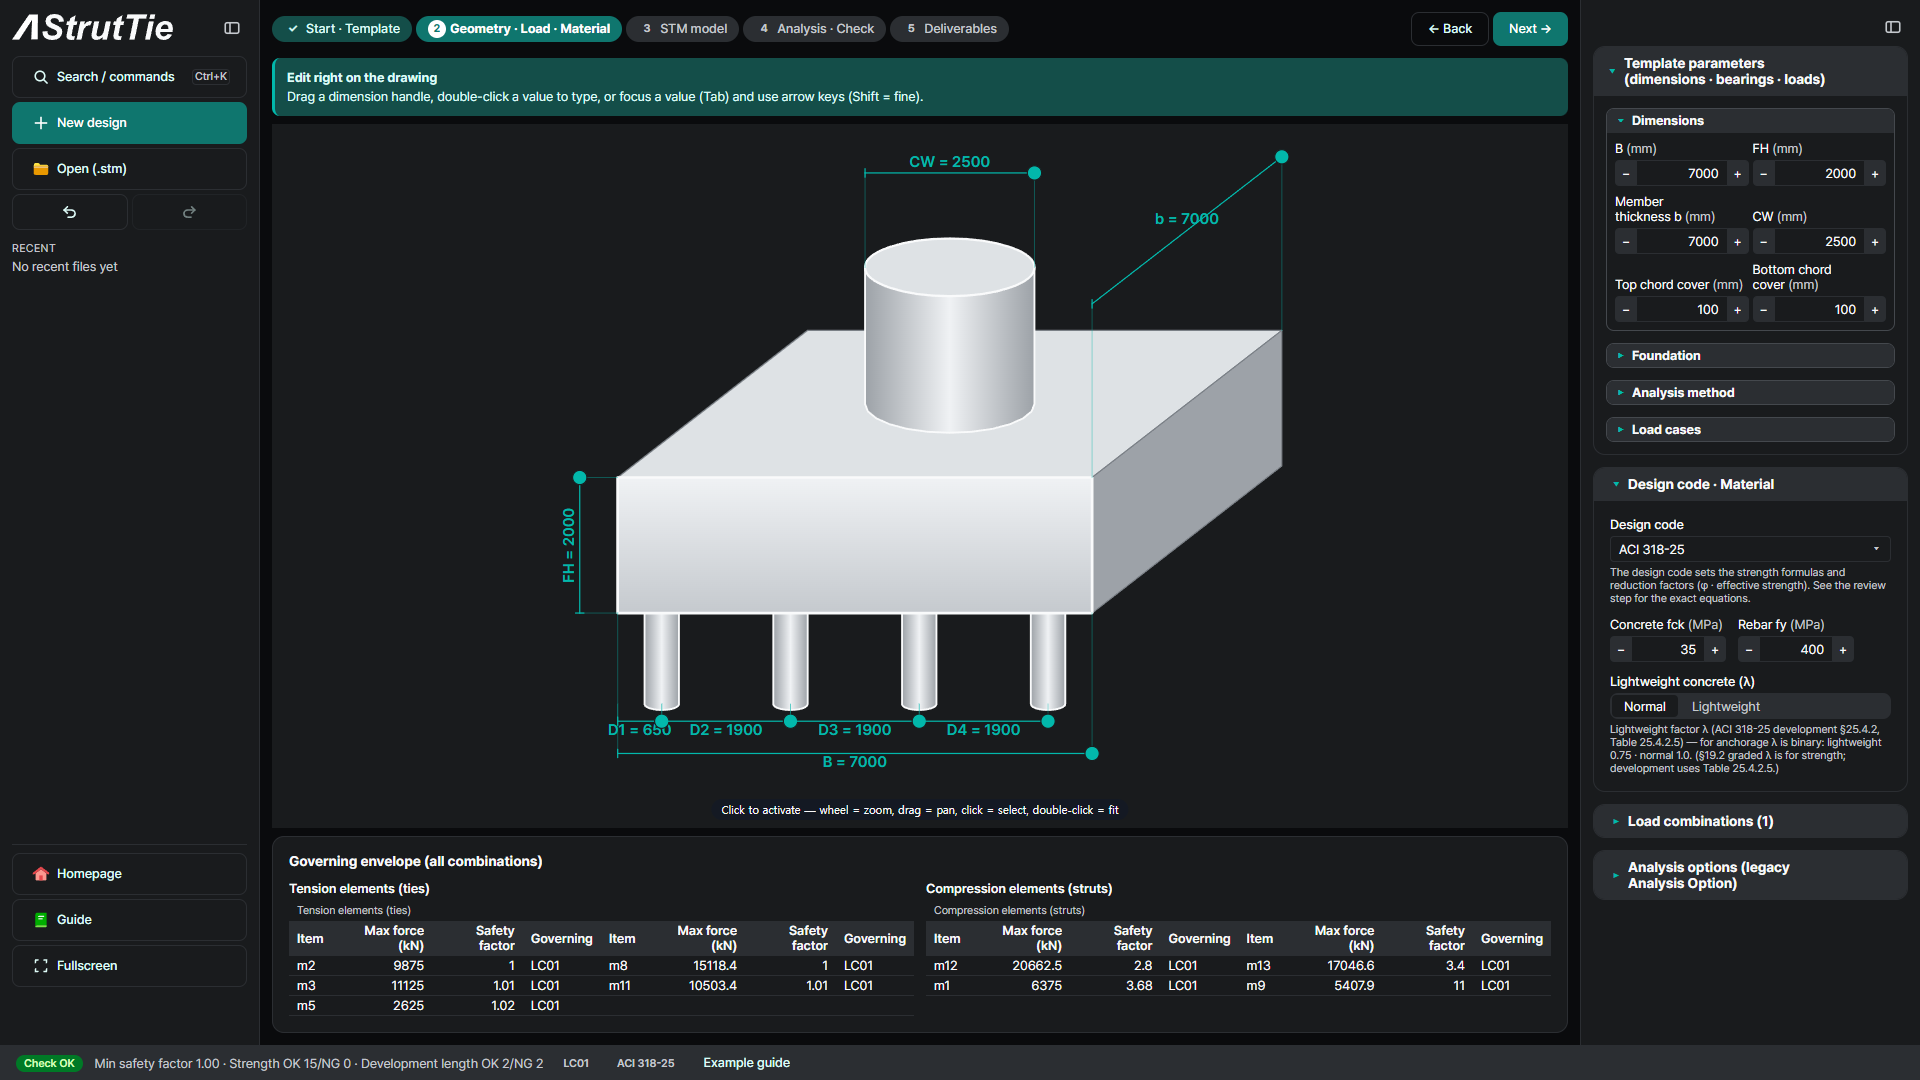Decrease CW (mm) value

tap(1763, 242)
